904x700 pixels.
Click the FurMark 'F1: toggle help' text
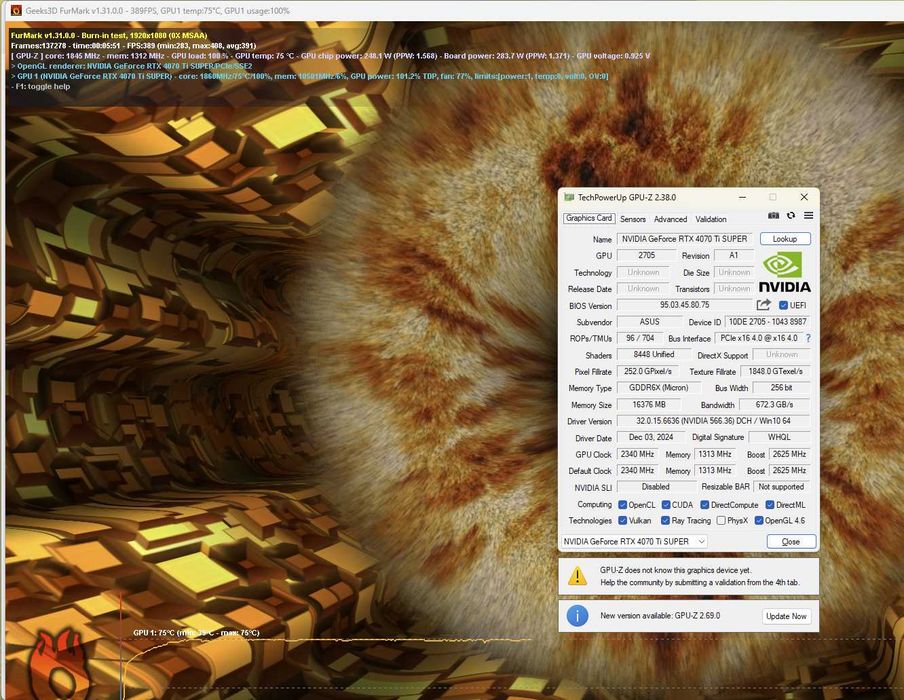pyautogui.click(x=41, y=86)
